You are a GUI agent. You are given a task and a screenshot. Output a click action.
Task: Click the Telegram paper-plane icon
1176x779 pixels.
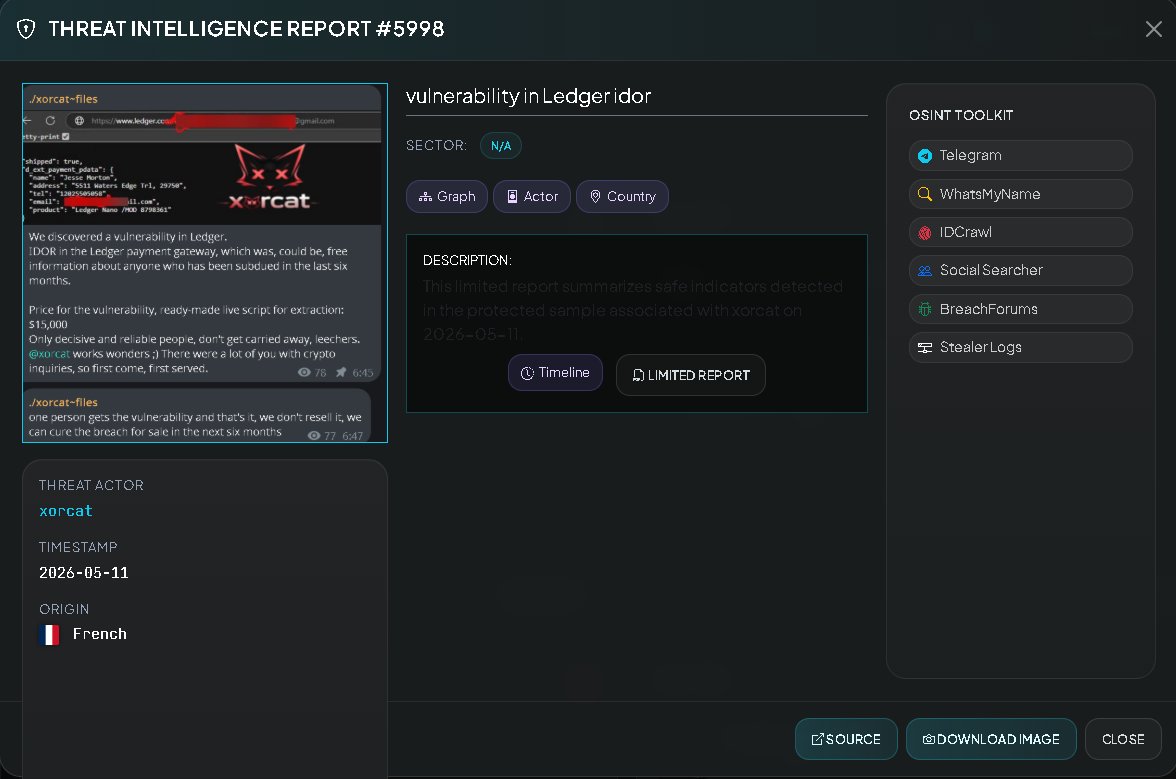[925, 155]
